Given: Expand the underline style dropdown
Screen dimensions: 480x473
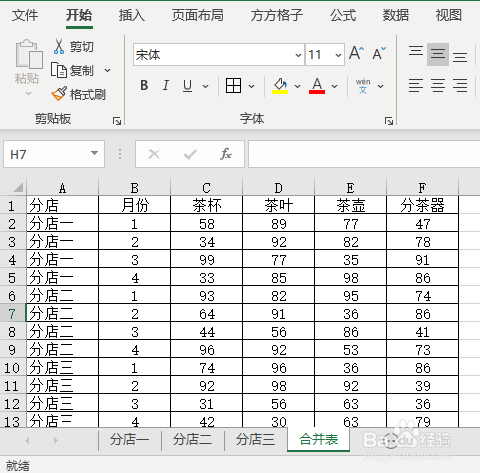Looking at the screenshot, I should coord(206,86).
